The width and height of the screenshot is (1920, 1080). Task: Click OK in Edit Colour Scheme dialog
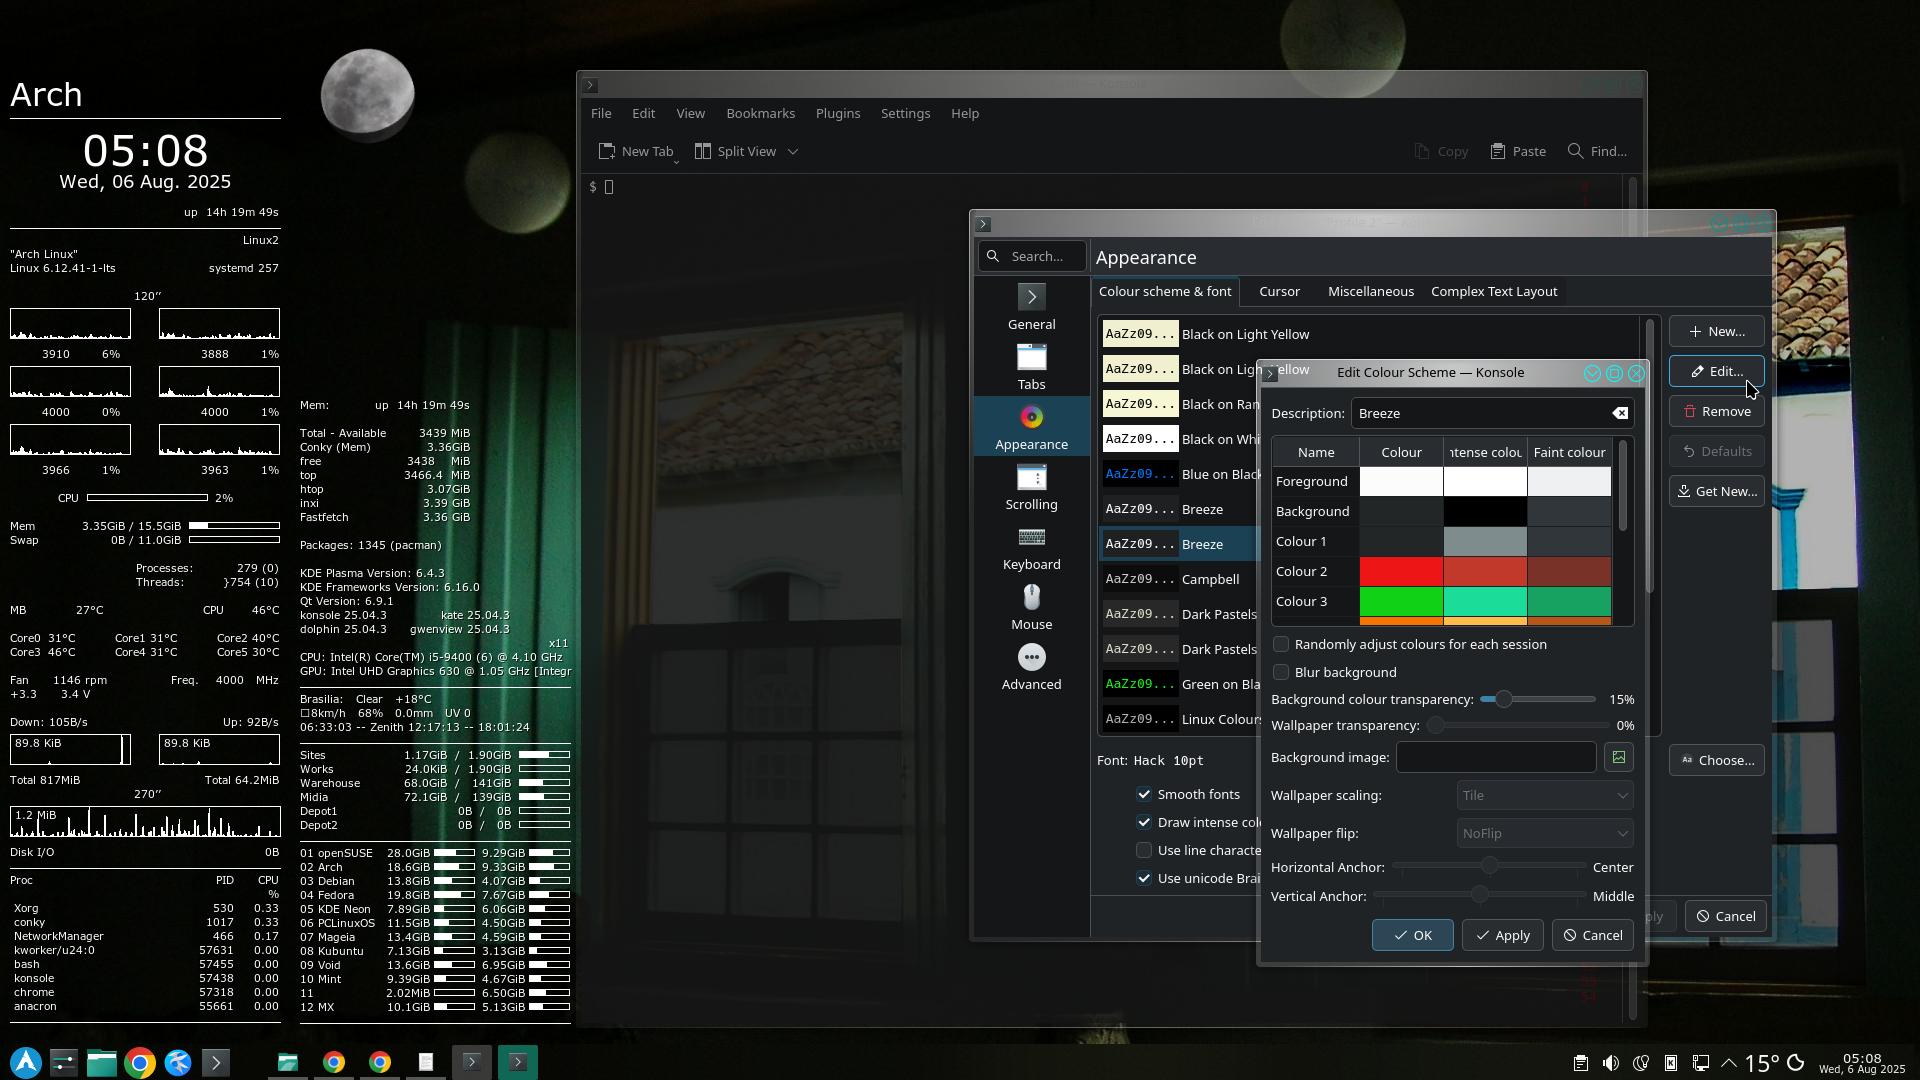1412,935
